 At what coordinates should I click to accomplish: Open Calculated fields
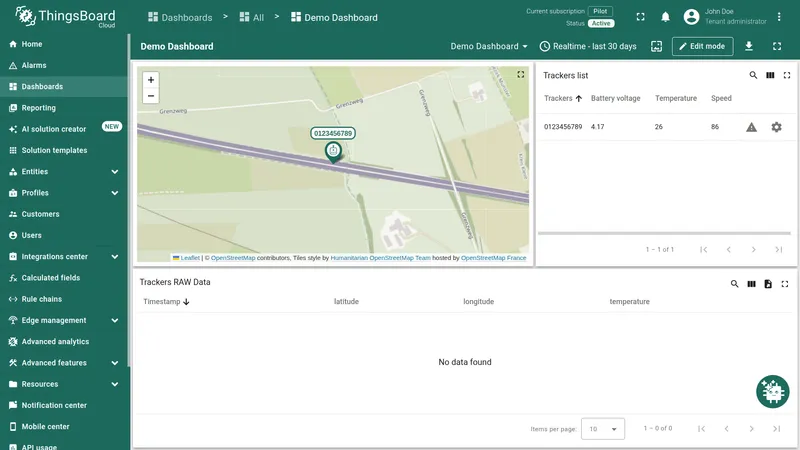coord(64,278)
